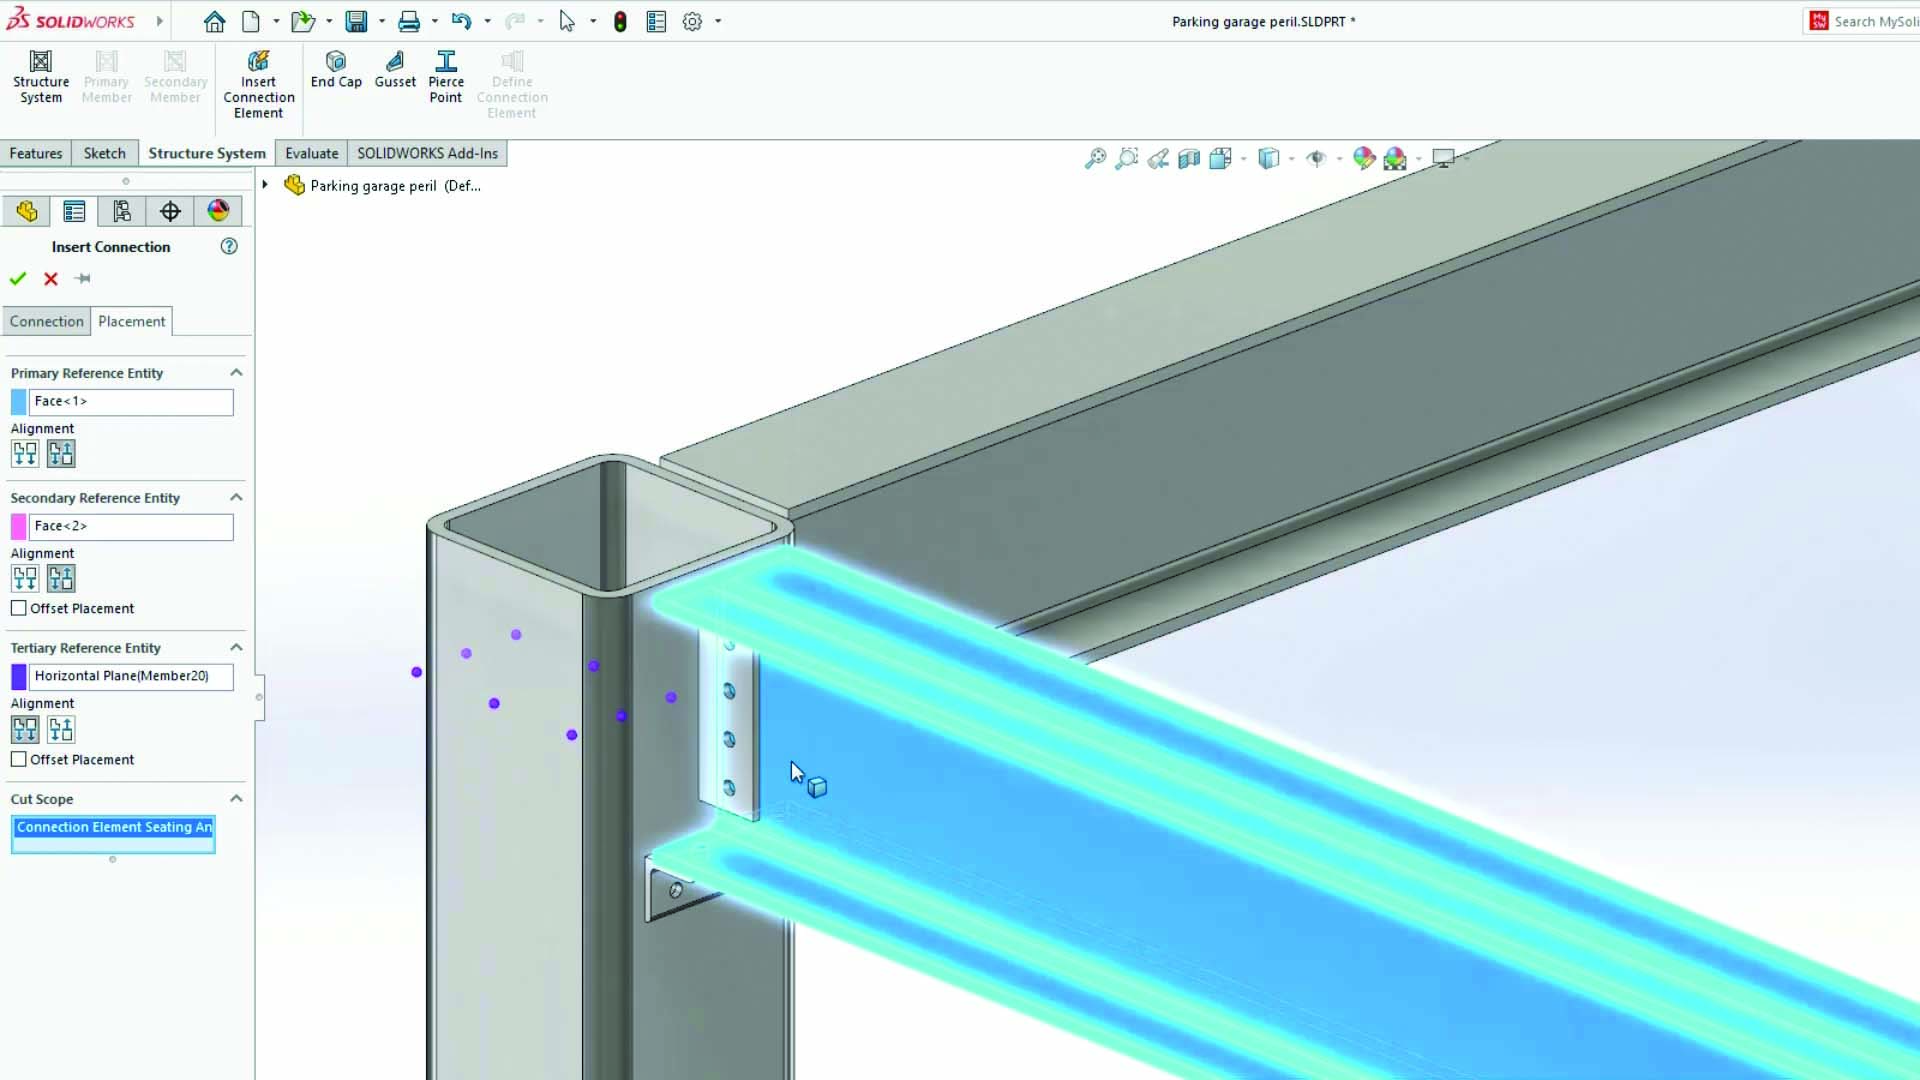Toggle the pushpin to keep panel visible
1920x1080 pixels.
coord(83,279)
